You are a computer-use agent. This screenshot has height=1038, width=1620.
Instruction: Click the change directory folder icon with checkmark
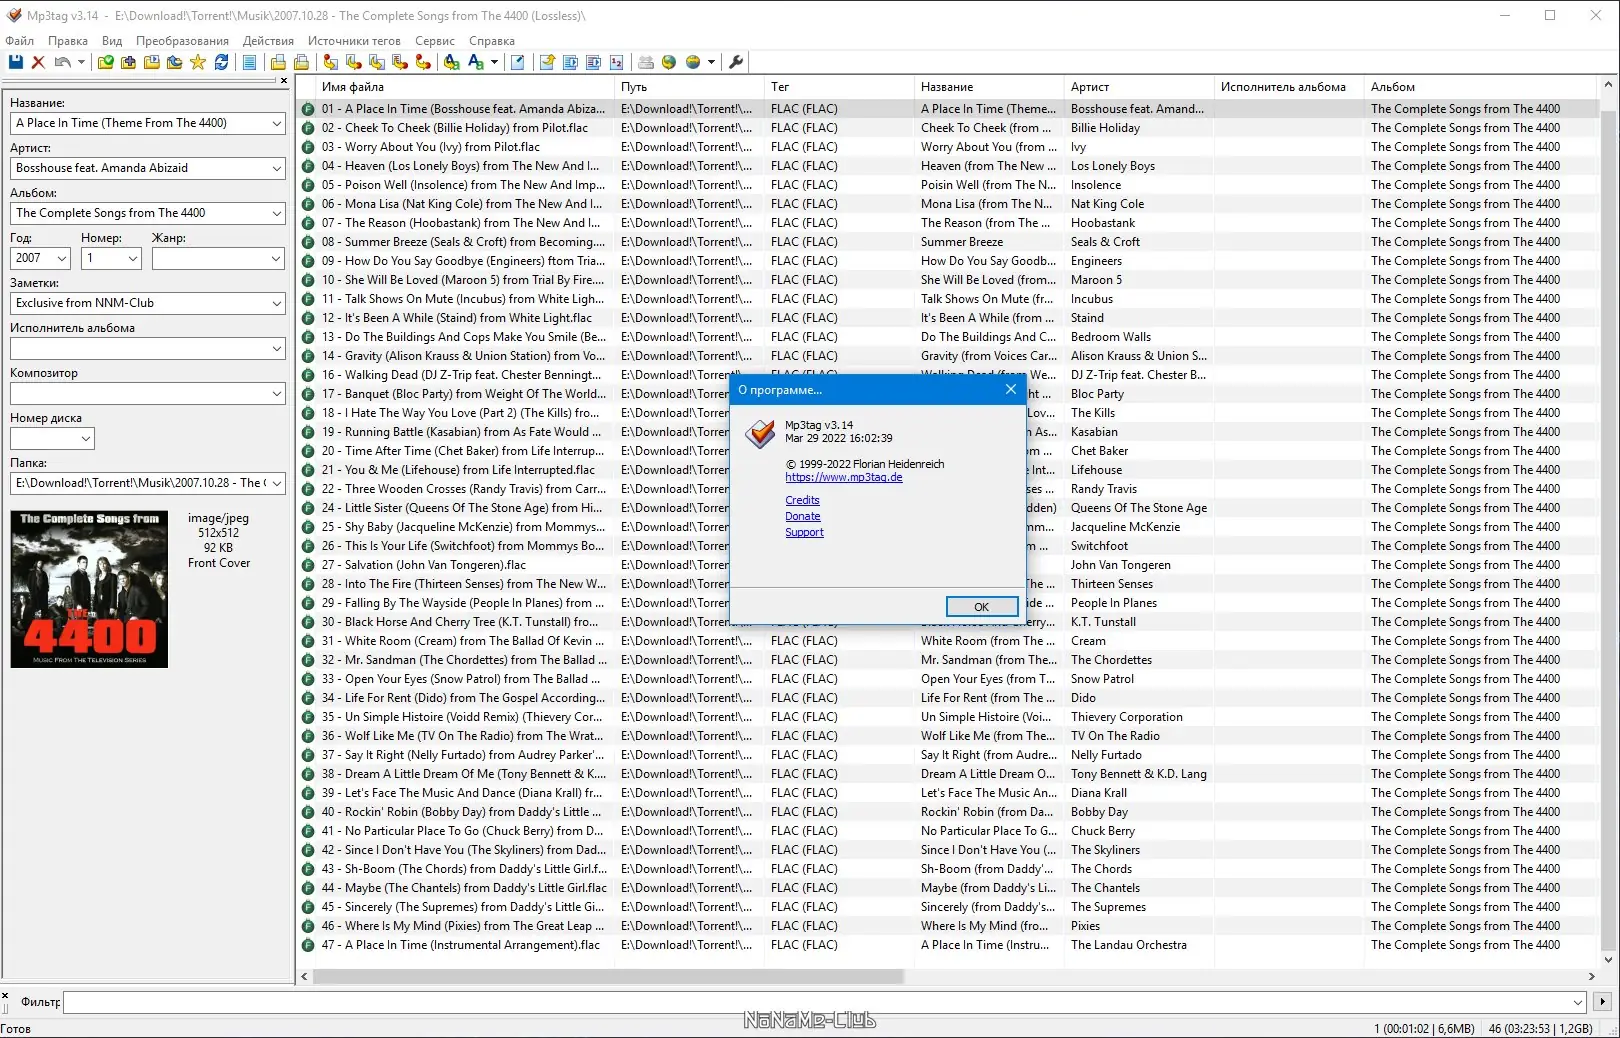[x=105, y=62]
